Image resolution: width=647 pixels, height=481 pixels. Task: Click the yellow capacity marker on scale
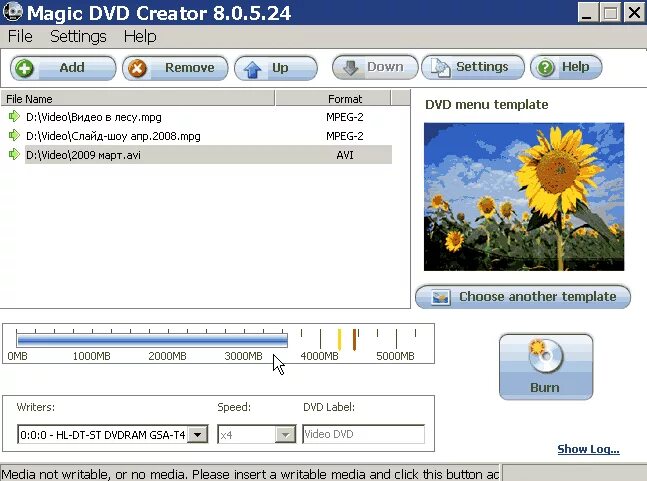point(339,339)
